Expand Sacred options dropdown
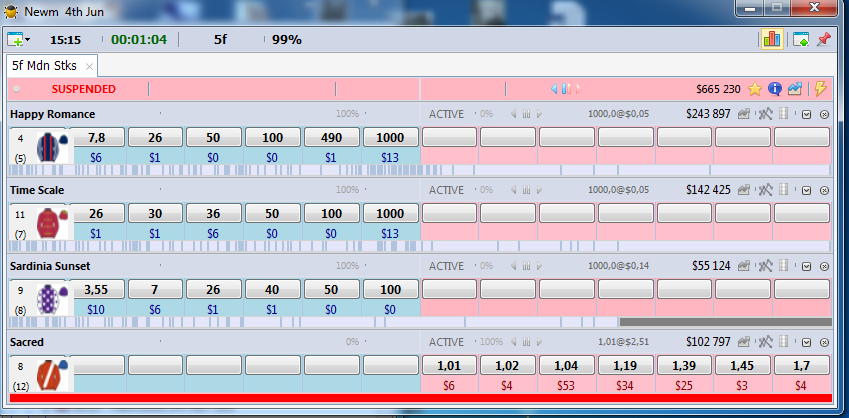This screenshot has width=849, height=418. pyautogui.click(x=806, y=343)
